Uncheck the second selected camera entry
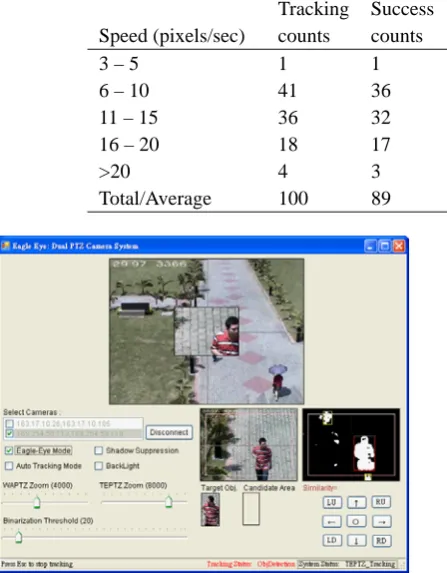 (10, 433)
